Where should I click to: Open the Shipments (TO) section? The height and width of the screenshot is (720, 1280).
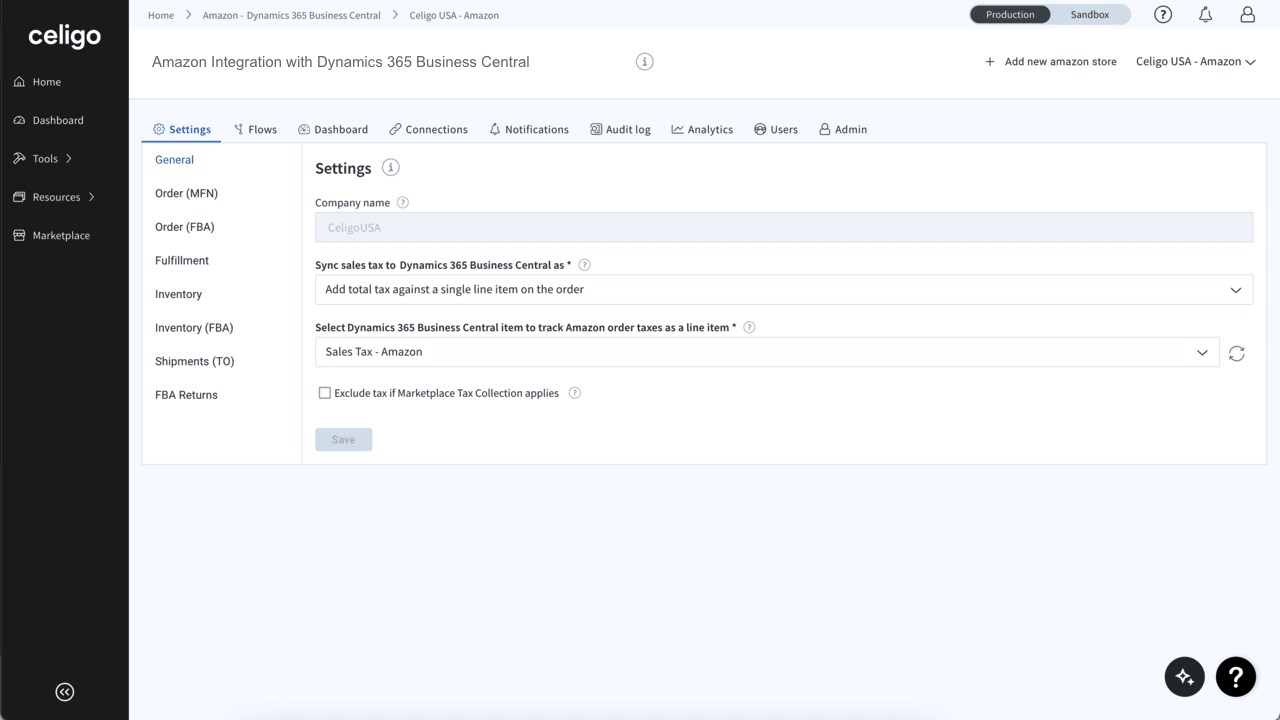[x=195, y=361]
